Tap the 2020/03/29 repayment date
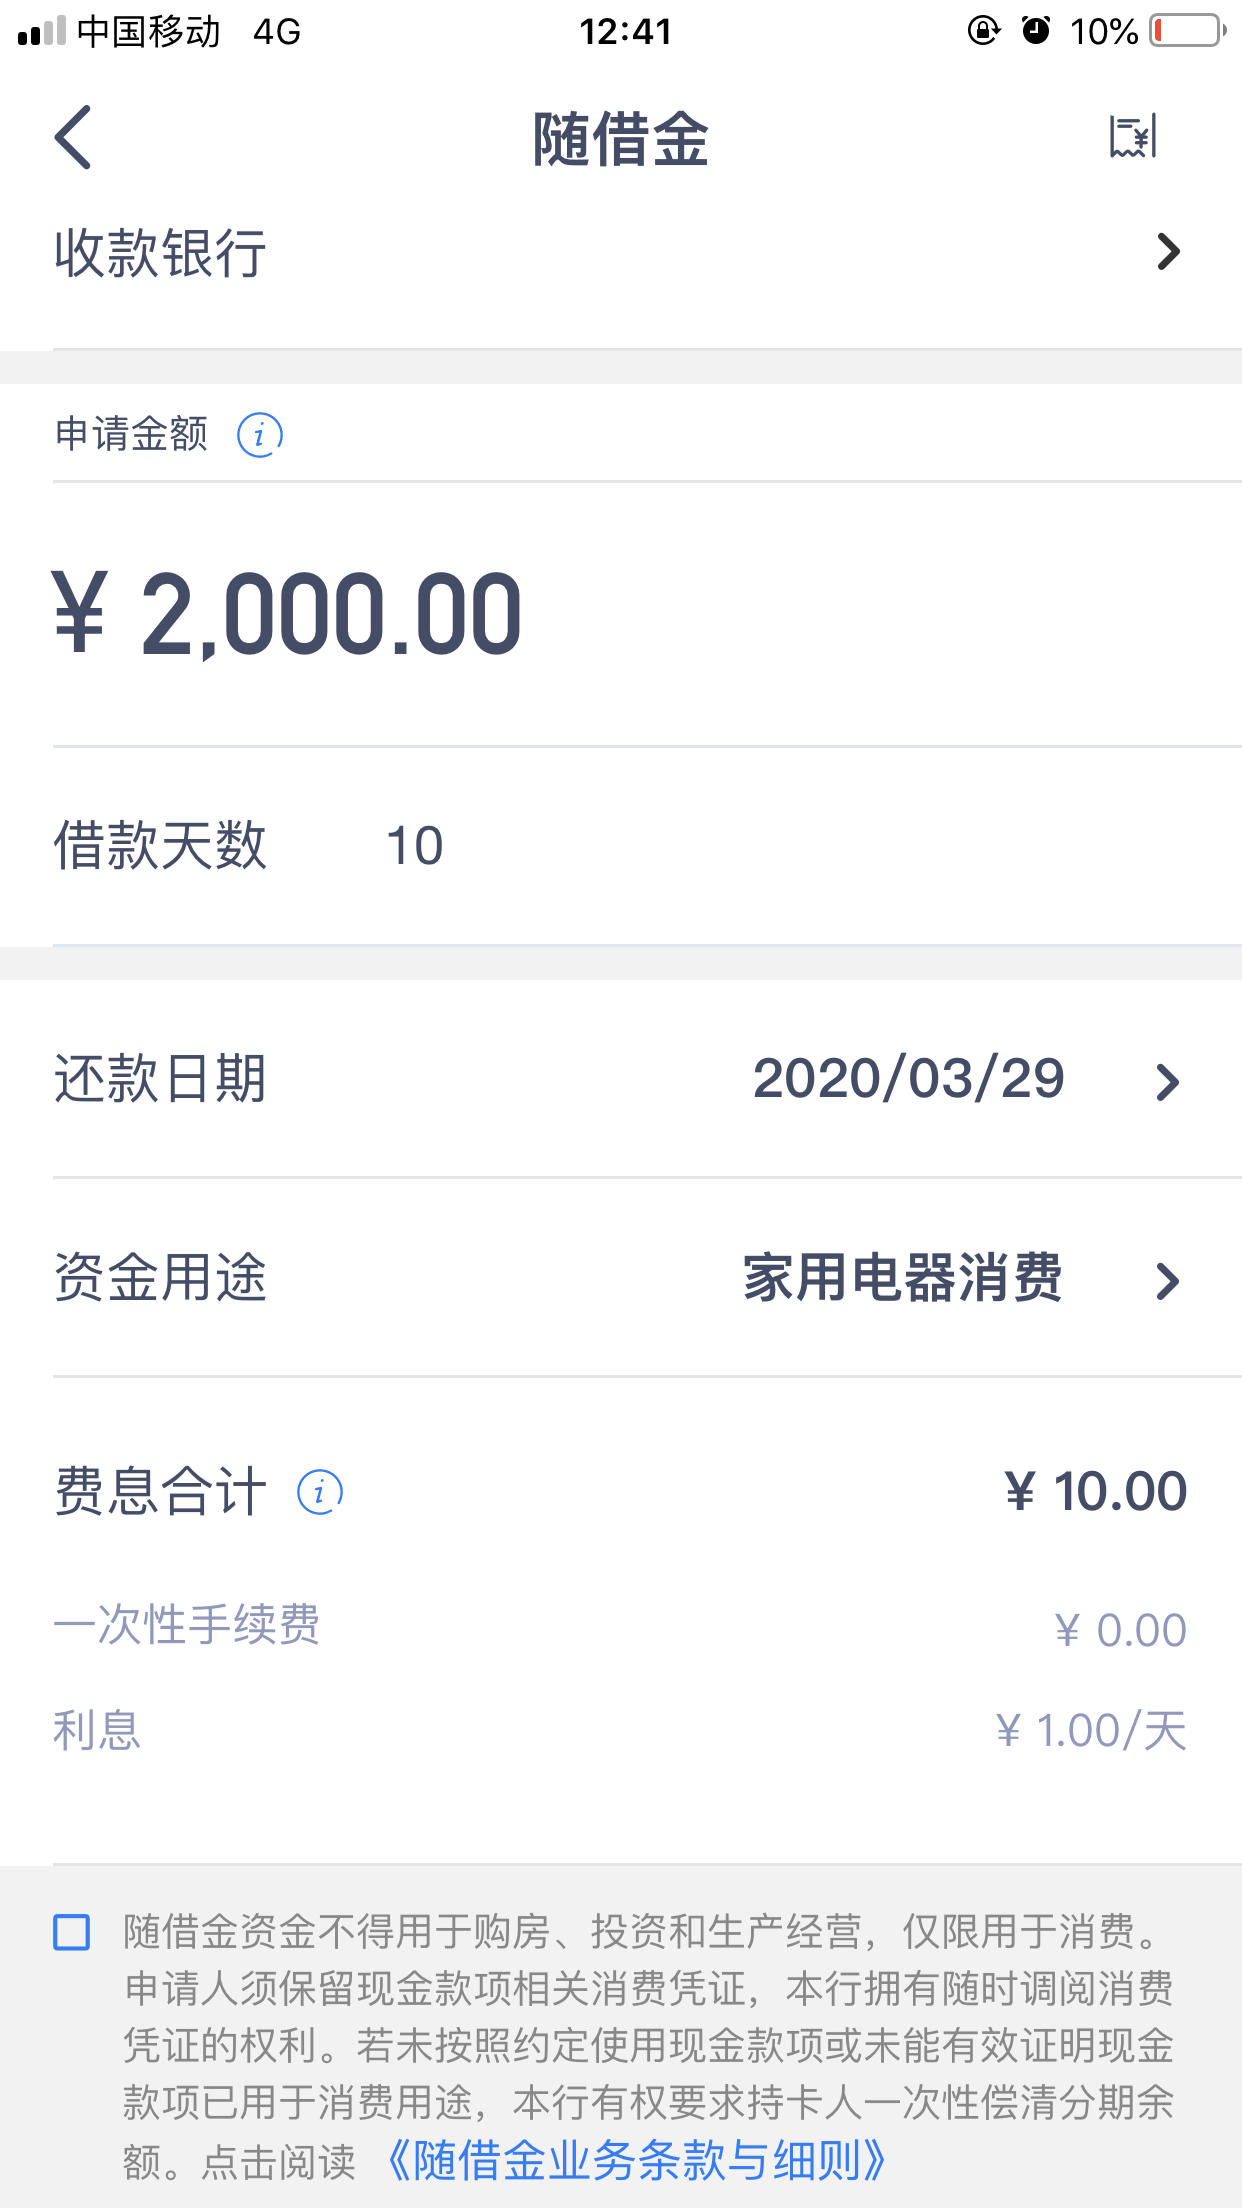Viewport: 1242px width, 2208px height. click(x=908, y=1079)
